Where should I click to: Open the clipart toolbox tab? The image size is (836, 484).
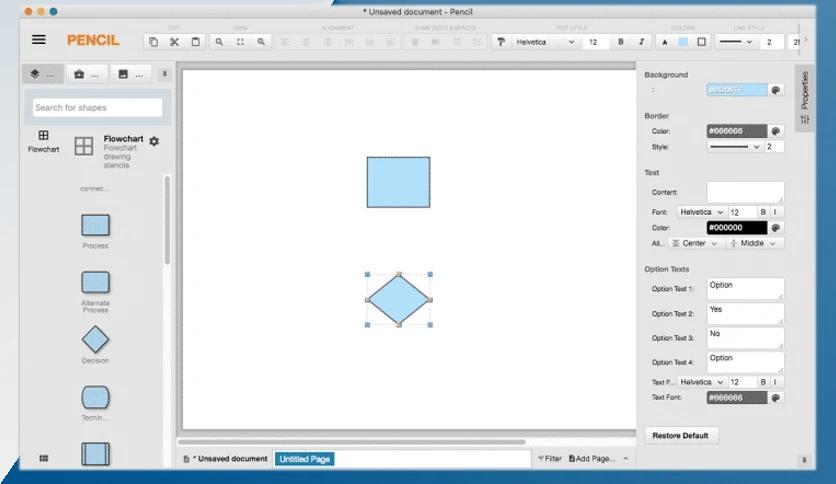point(86,74)
